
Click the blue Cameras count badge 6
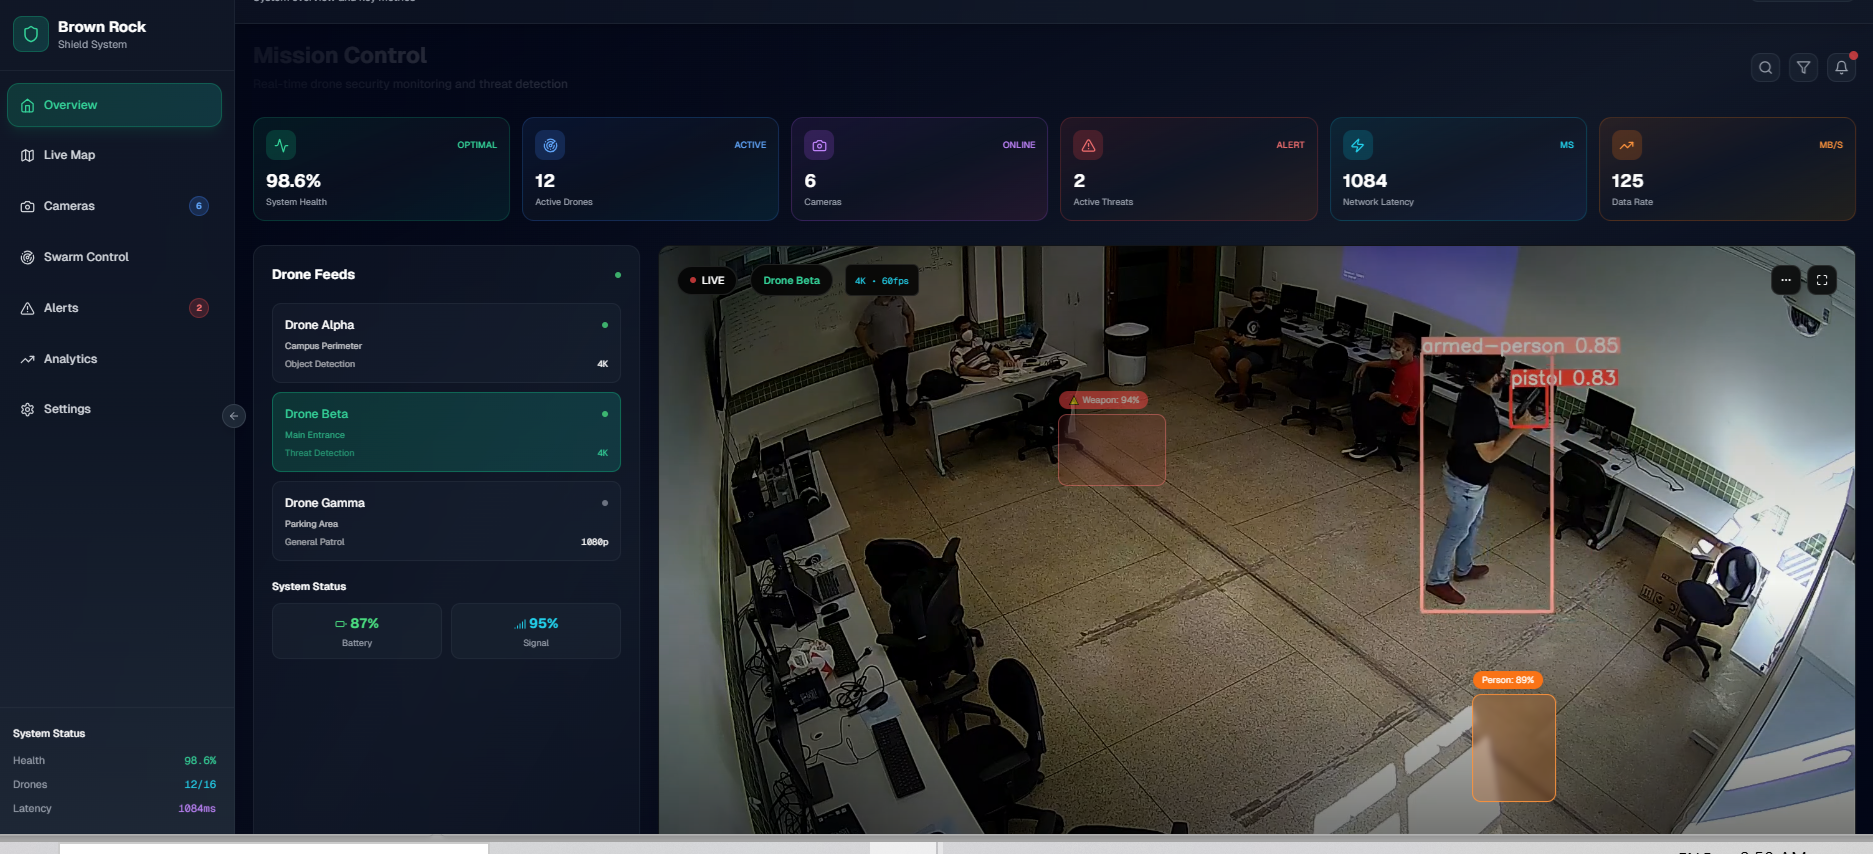pyautogui.click(x=199, y=206)
